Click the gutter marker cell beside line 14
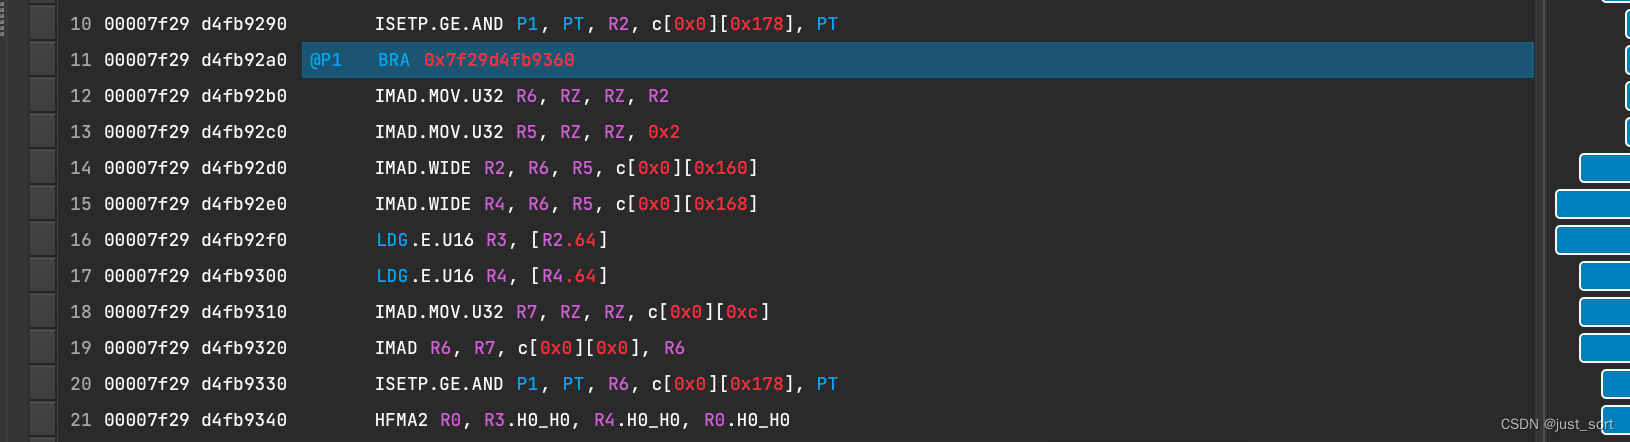The image size is (1630, 442). pos(42,168)
